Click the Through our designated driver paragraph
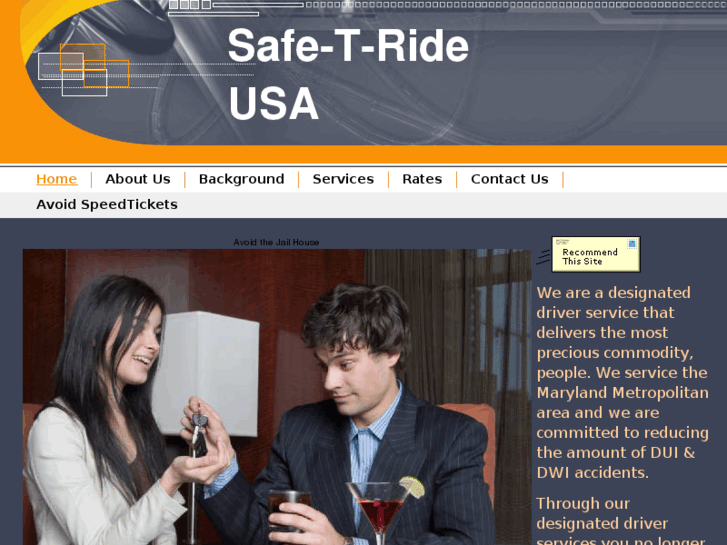727x545 pixels. coord(620,520)
